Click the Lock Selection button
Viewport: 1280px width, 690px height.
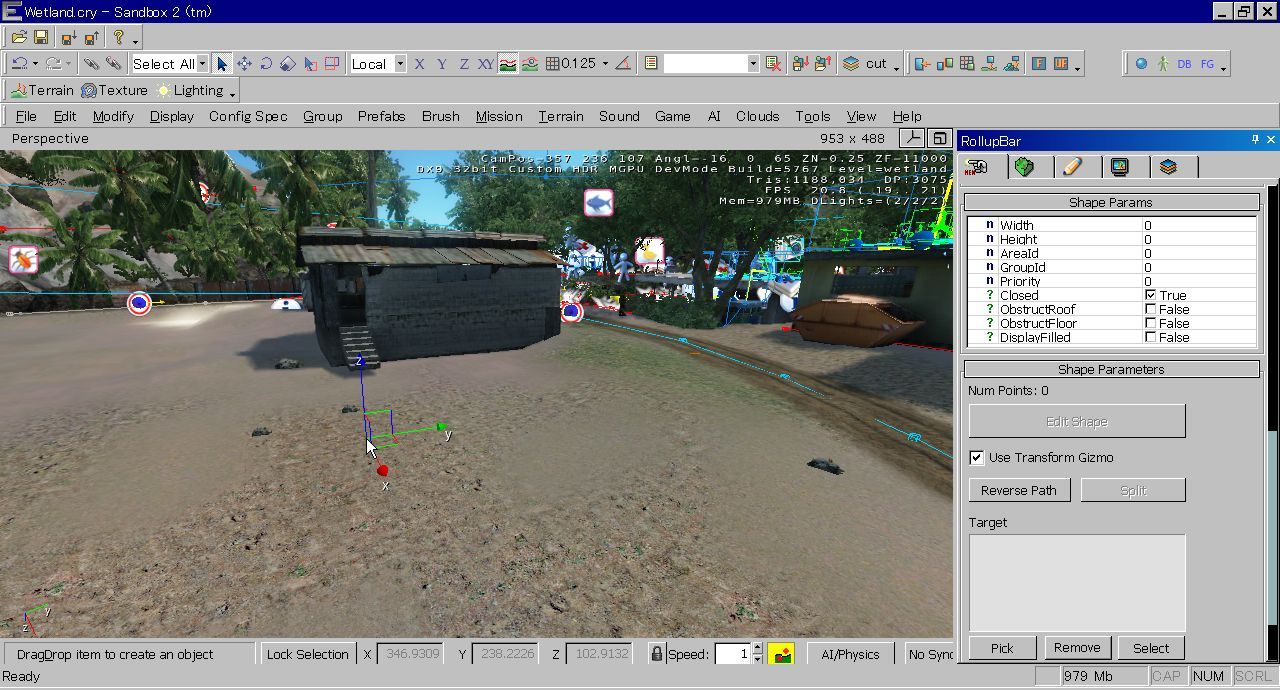pyautogui.click(x=307, y=654)
